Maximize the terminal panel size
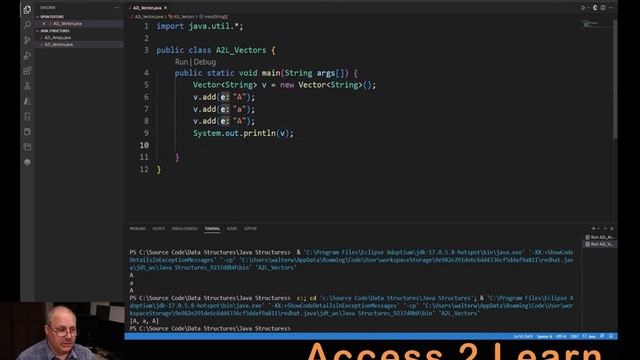This screenshot has height=360, width=640. pyautogui.click(x=605, y=229)
